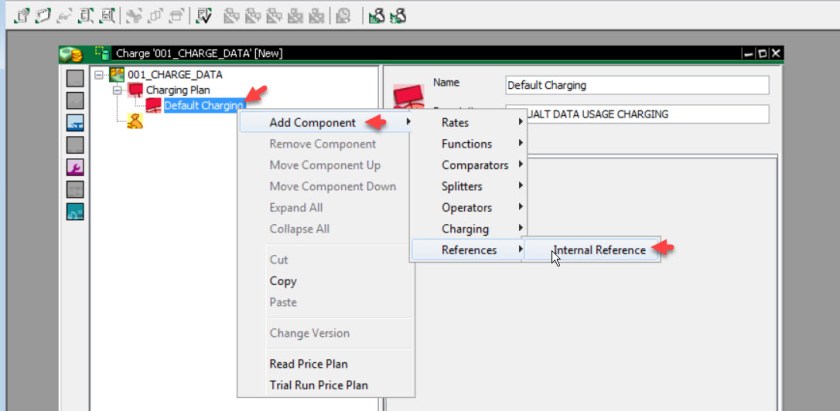This screenshot has width=840, height=411.
Task: Click the checkmark validate toolbar icon
Action: pyautogui.click(x=204, y=16)
